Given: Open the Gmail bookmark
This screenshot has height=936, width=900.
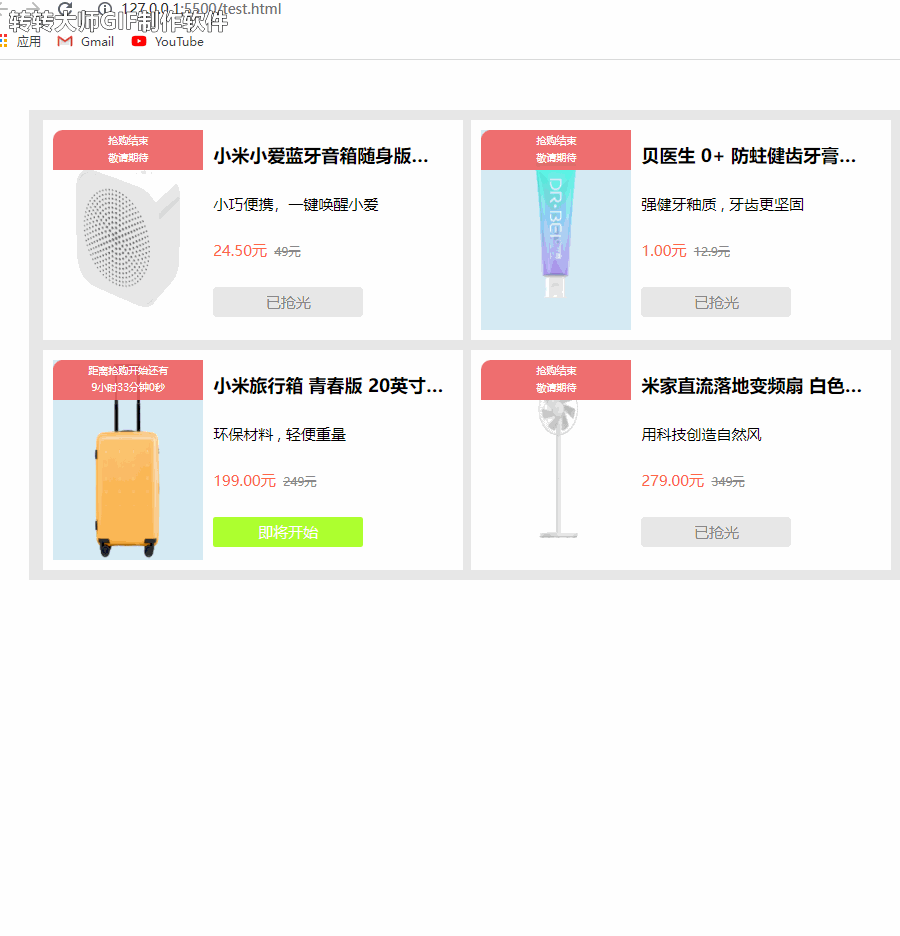Looking at the screenshot, I should [x=86, y=41].
